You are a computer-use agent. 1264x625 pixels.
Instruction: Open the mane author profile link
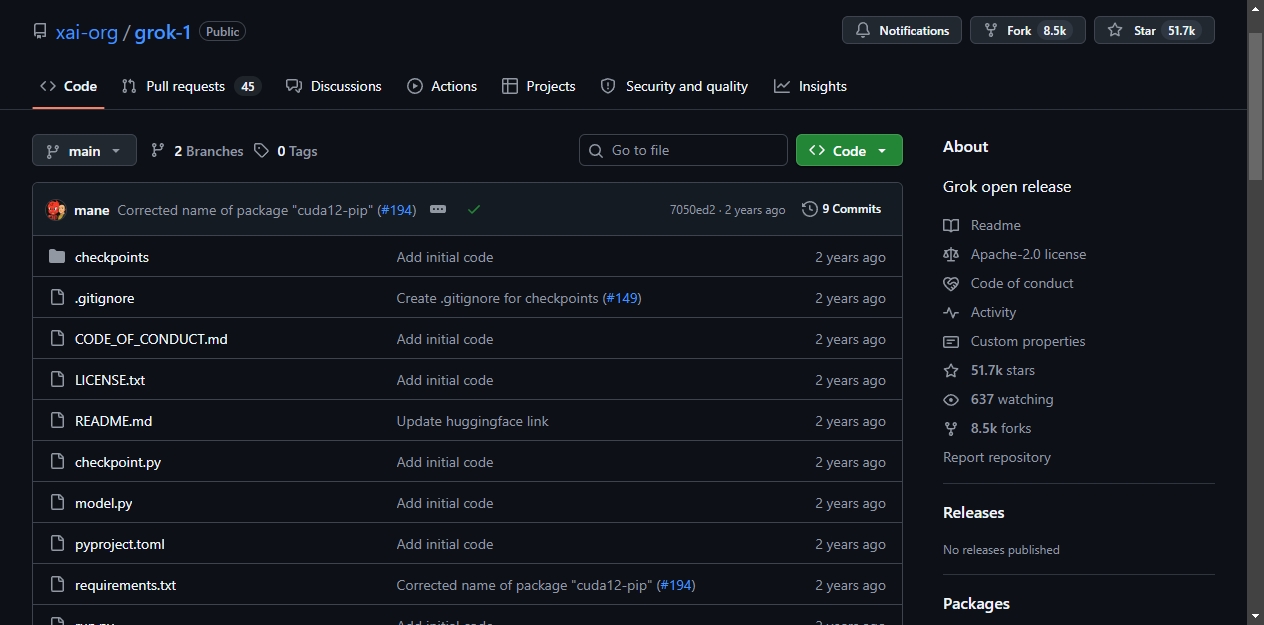pos(92,210)
